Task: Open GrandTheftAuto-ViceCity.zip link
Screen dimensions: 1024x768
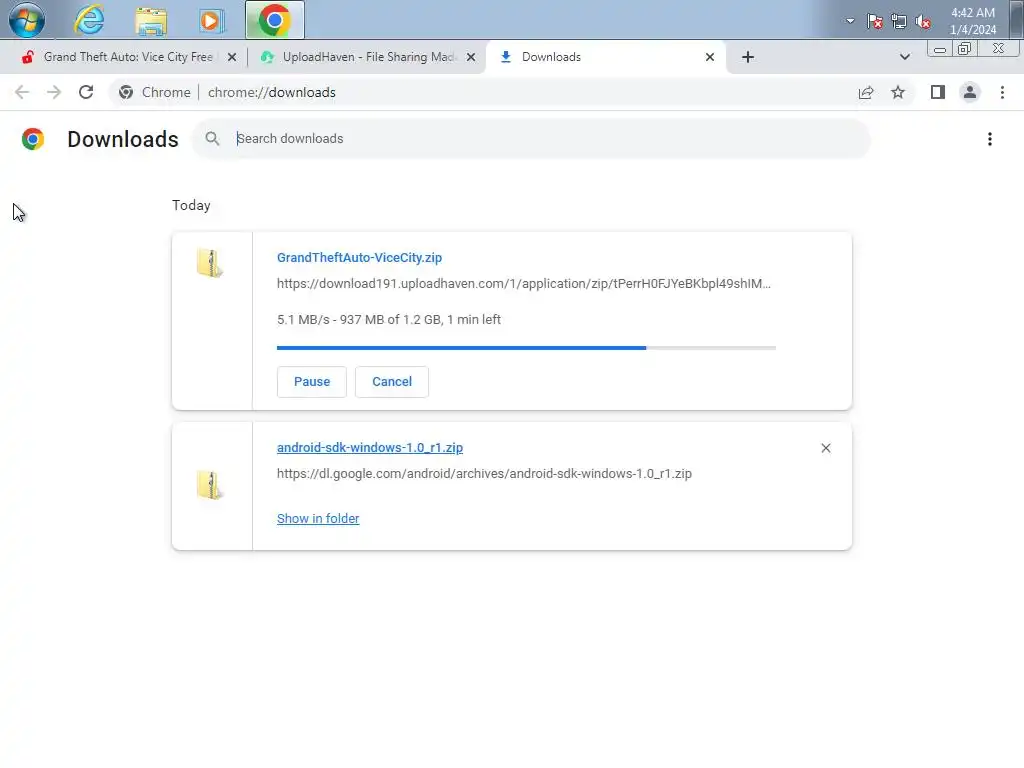Action: point(359,257)
